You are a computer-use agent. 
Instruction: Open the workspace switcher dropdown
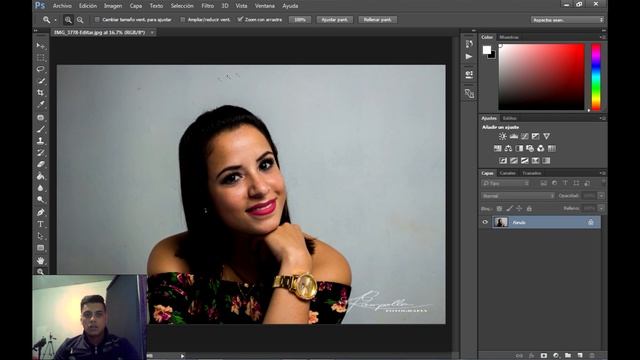pos(567,20)
